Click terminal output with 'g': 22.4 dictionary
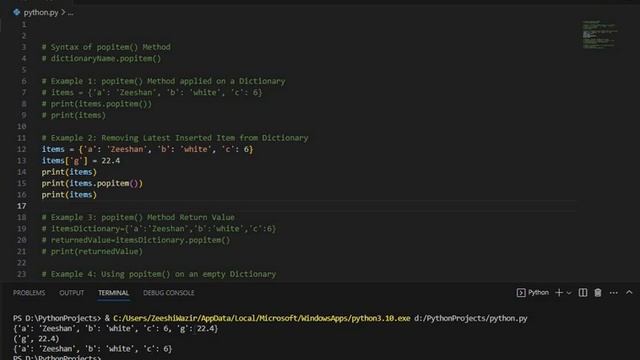The image size is (640, 360). [x=116, y=329]
